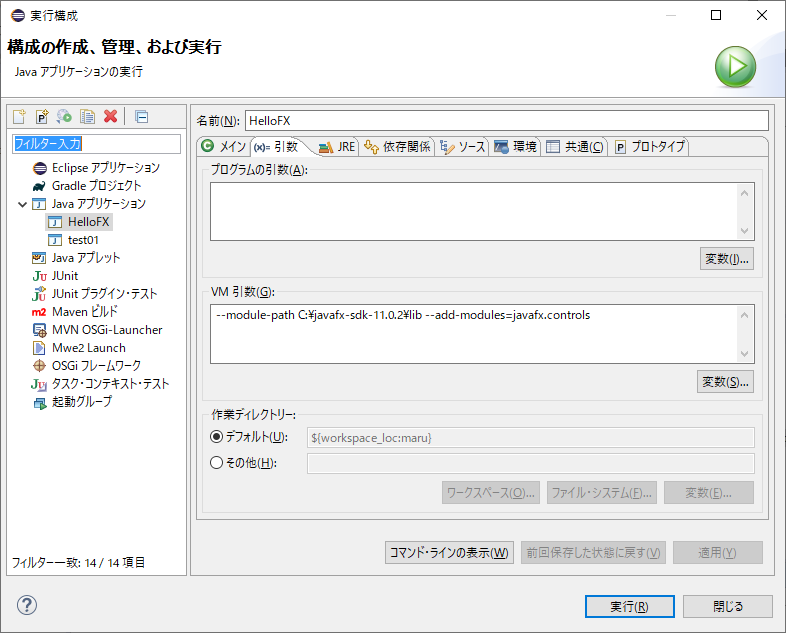Click the 名前 name field

tap(506, 121)
